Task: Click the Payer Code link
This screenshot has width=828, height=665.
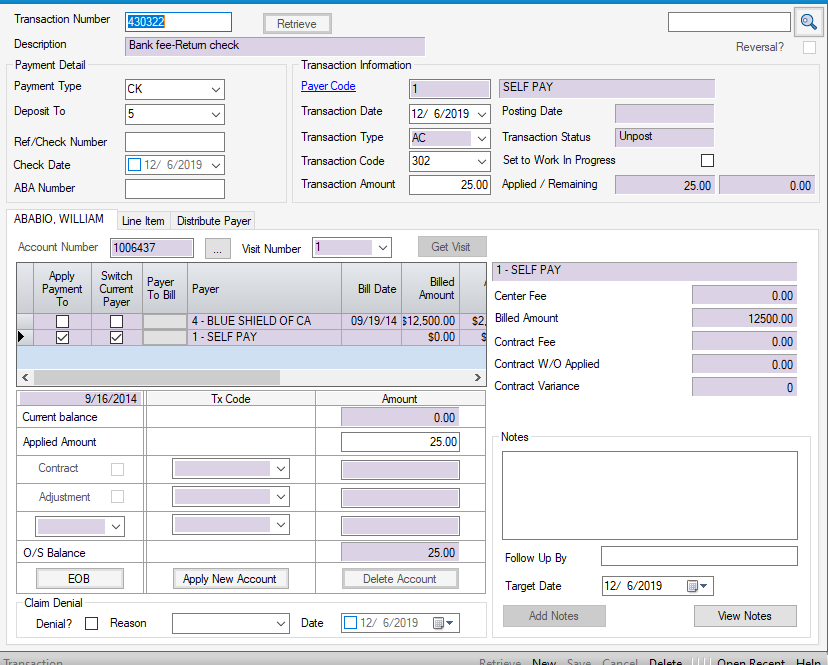Action: pos(328,87)
